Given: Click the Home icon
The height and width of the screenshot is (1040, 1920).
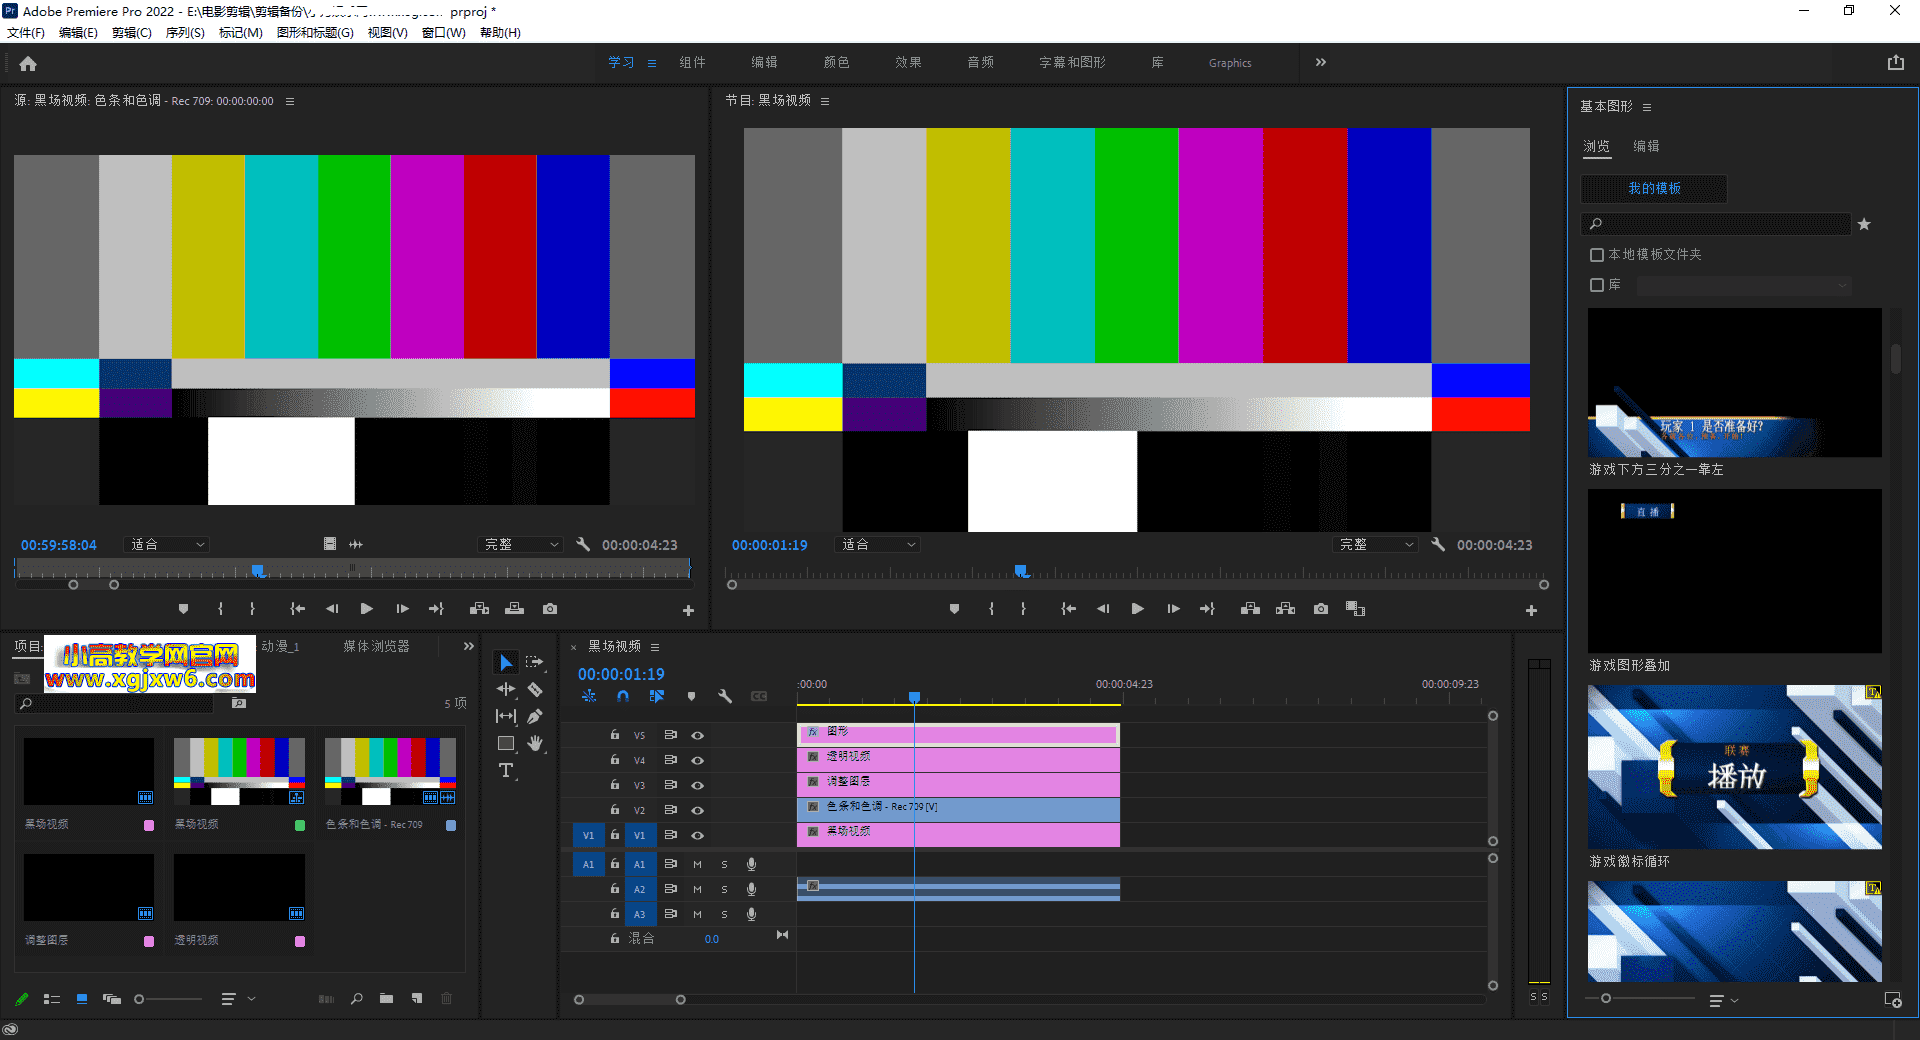Looking at the screenshot, I should (28, 63).
